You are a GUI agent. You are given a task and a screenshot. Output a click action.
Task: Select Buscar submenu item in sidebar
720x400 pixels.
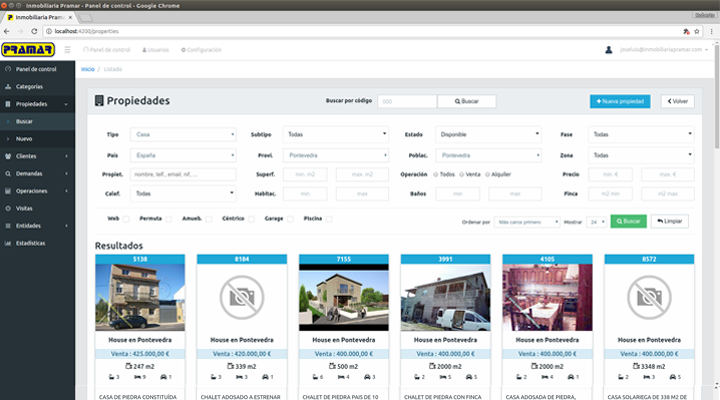click(x=37, y=121)
